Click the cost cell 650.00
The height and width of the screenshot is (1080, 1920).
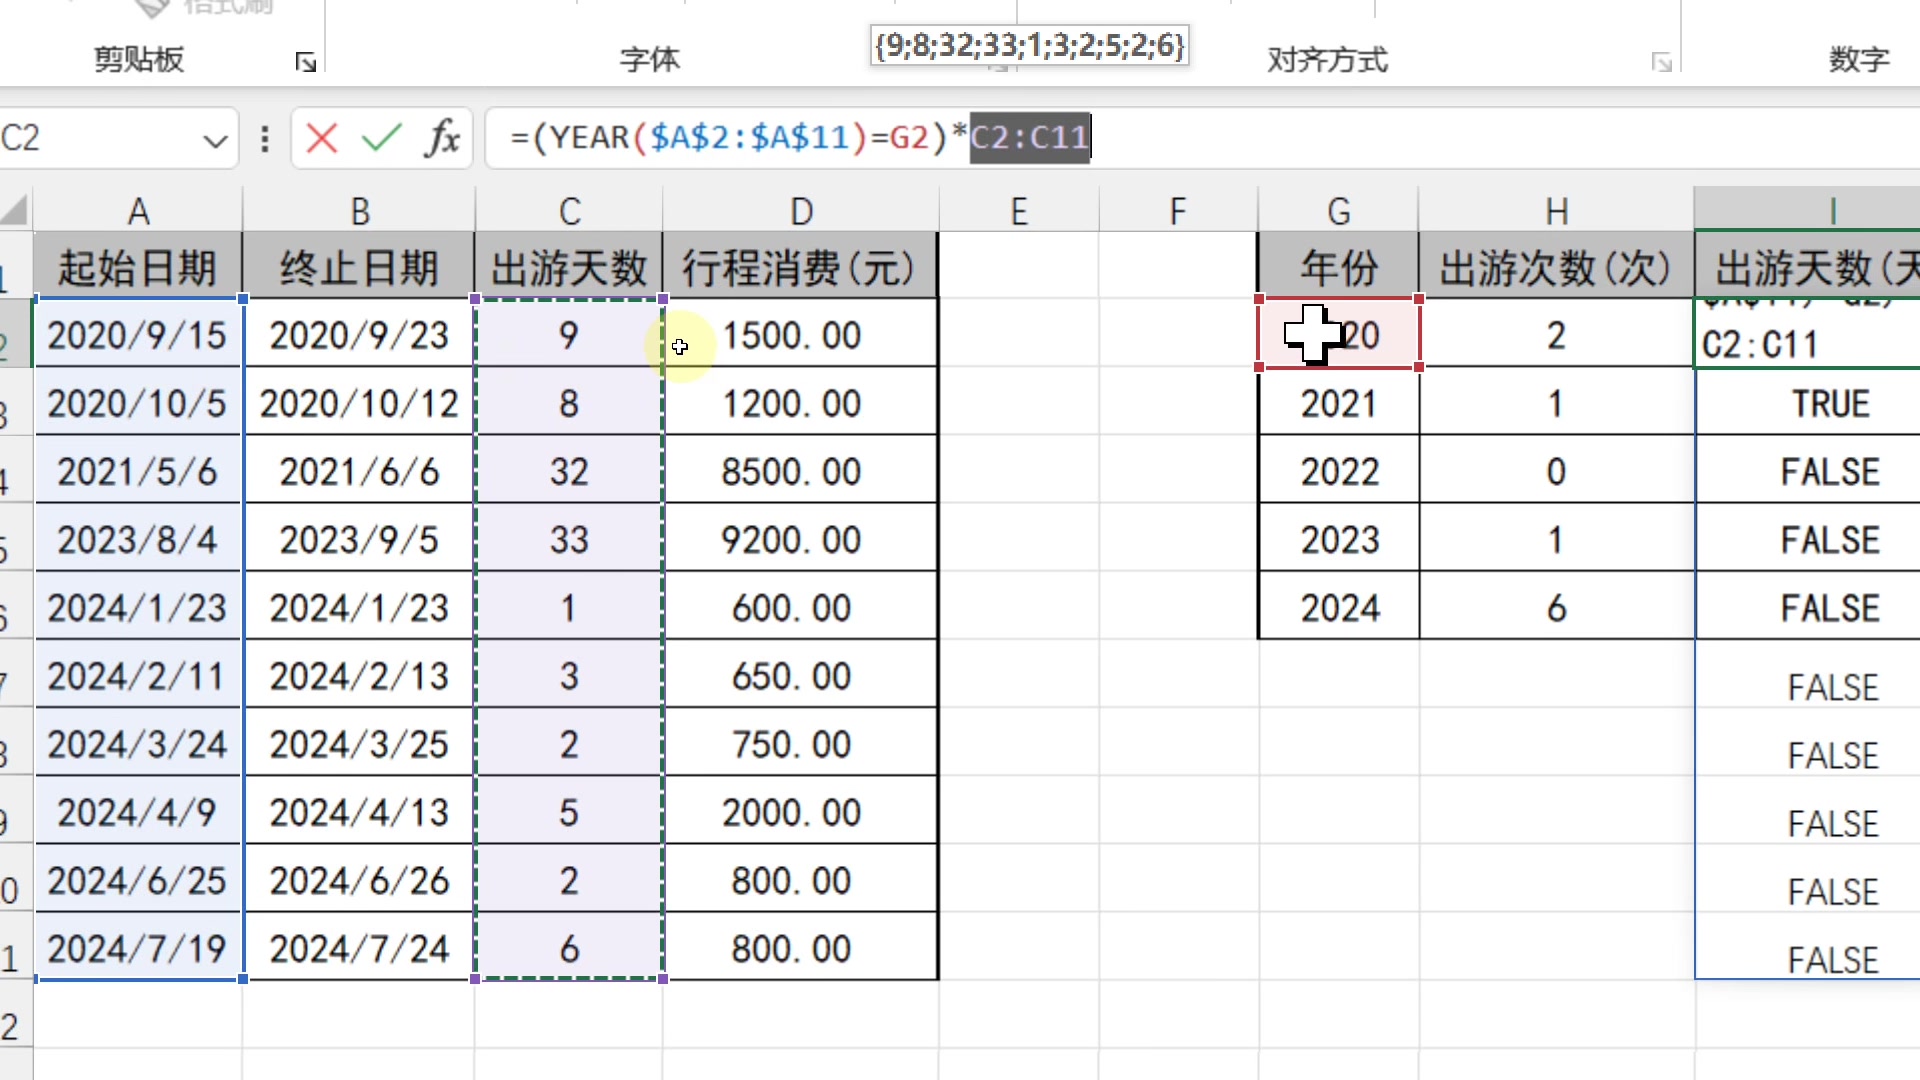coord(801,676)
